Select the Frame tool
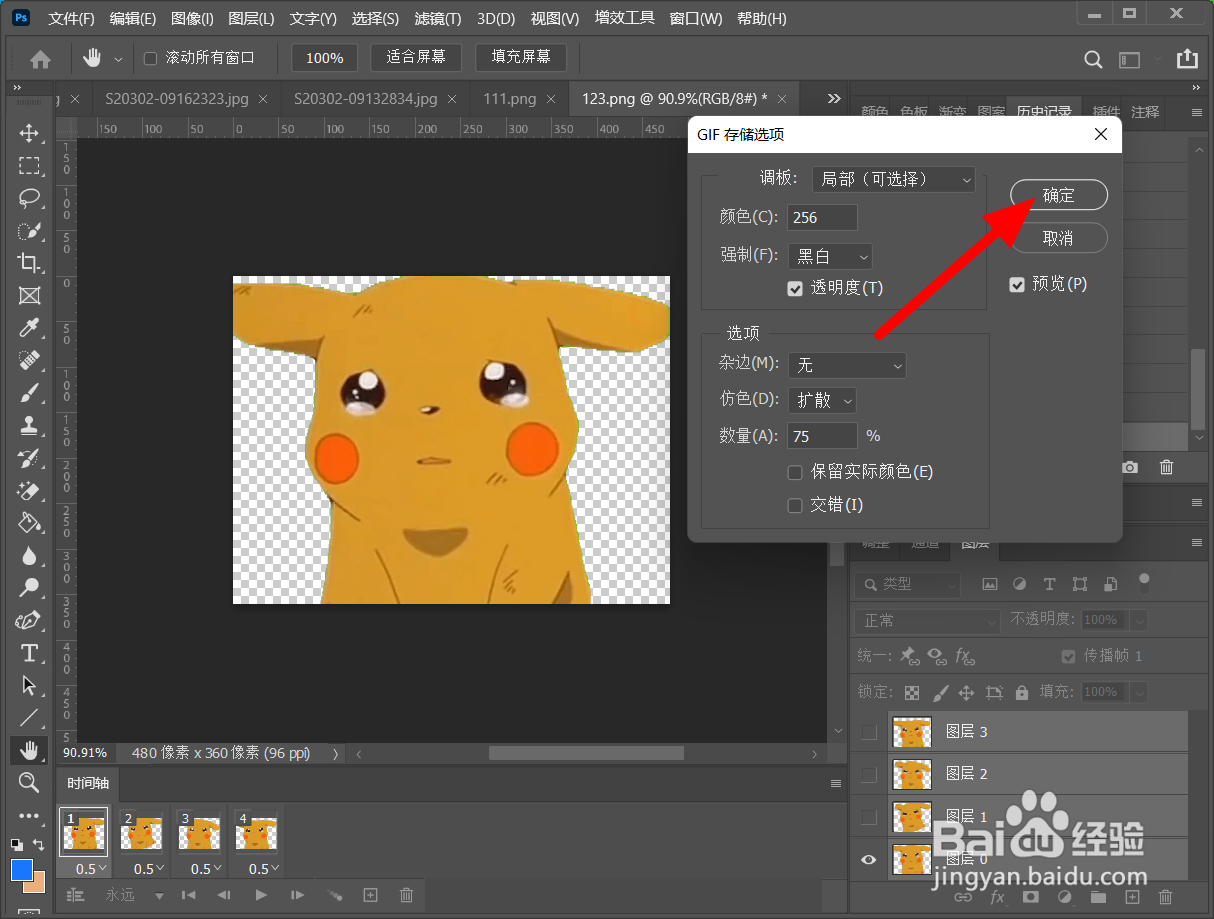The width and height of the screenshot is (1214, 919). 29,296
